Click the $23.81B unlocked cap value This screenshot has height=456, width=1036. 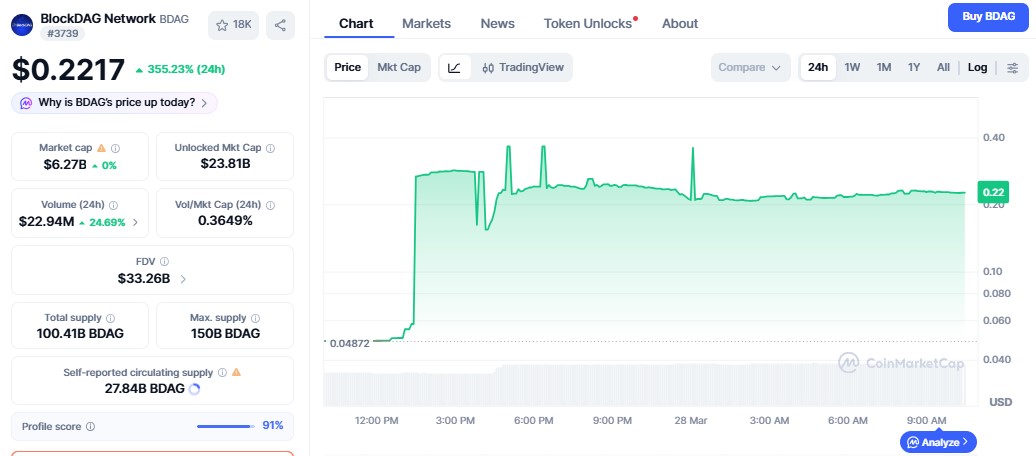click(225, 164)
